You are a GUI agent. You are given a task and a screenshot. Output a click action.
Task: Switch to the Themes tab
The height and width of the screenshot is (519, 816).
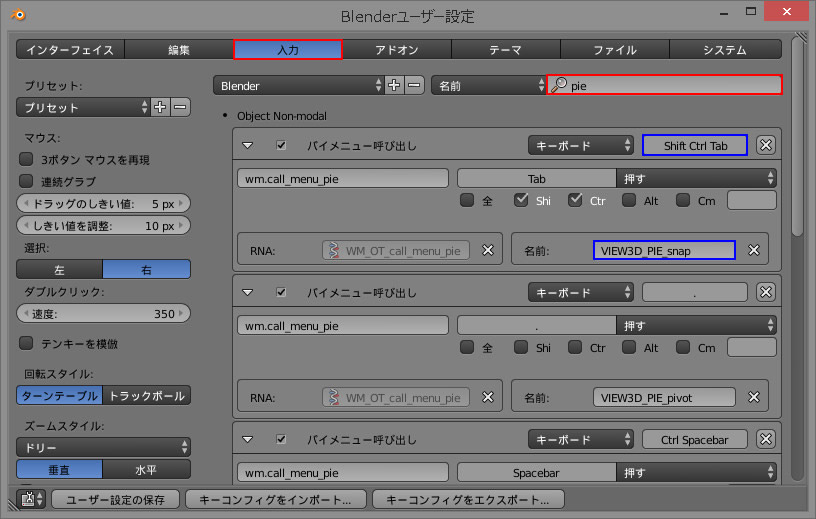(506, 49)
